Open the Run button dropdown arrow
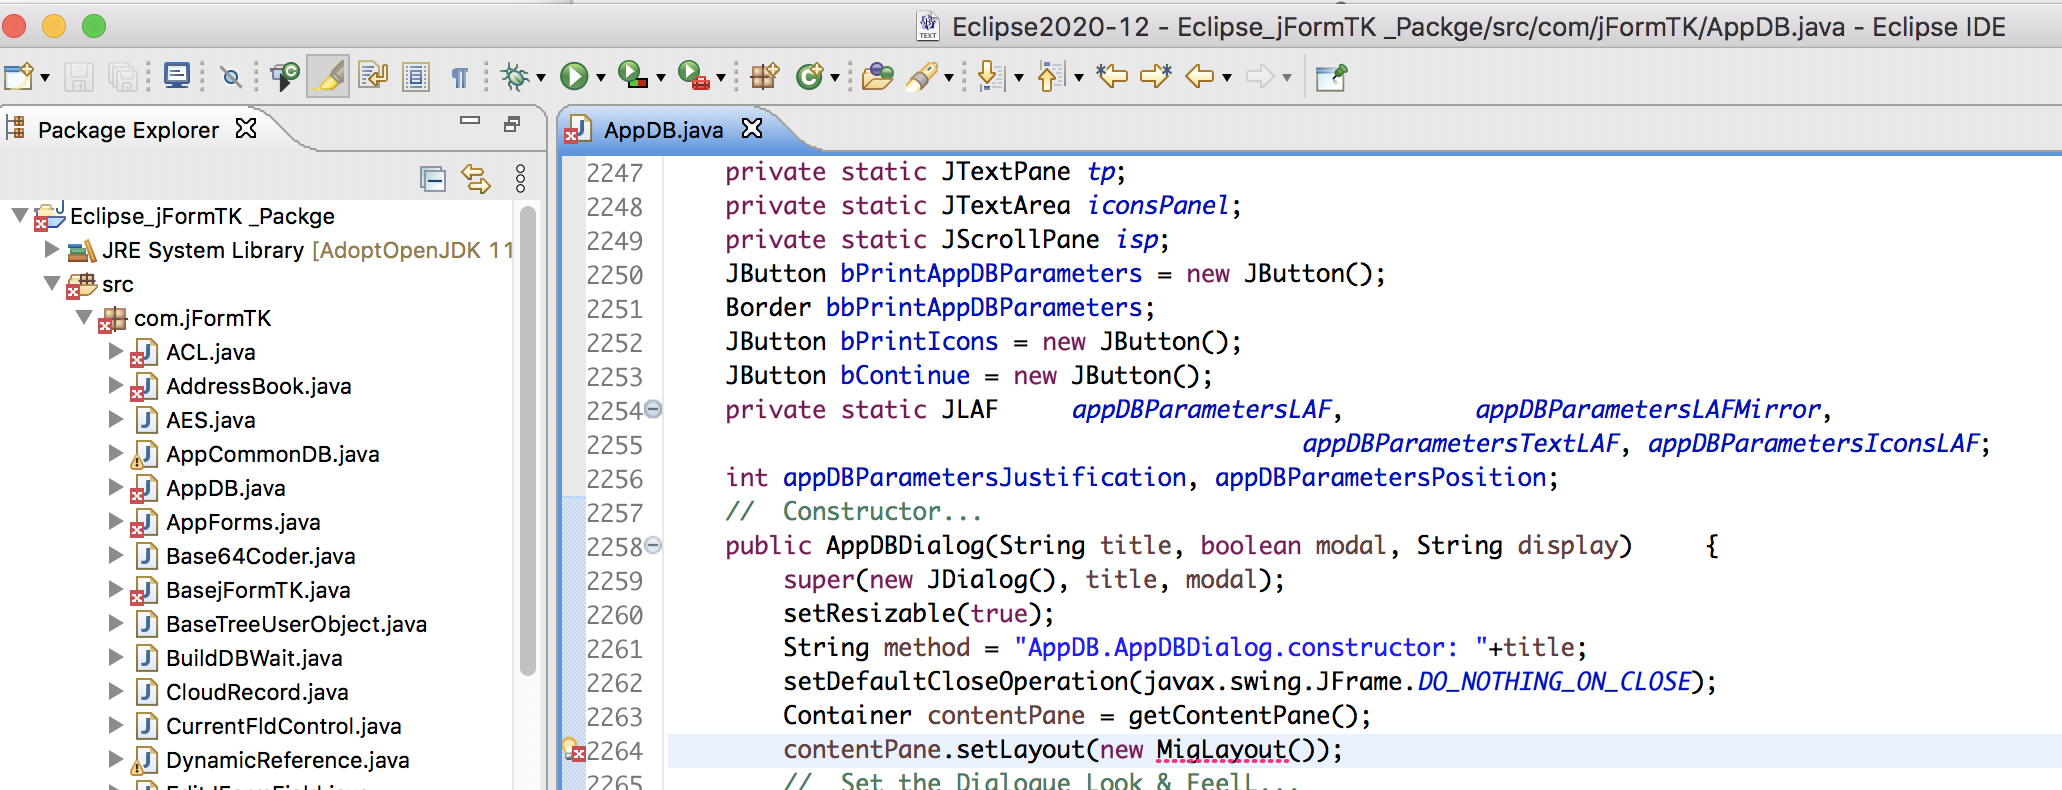 (601, 78)
